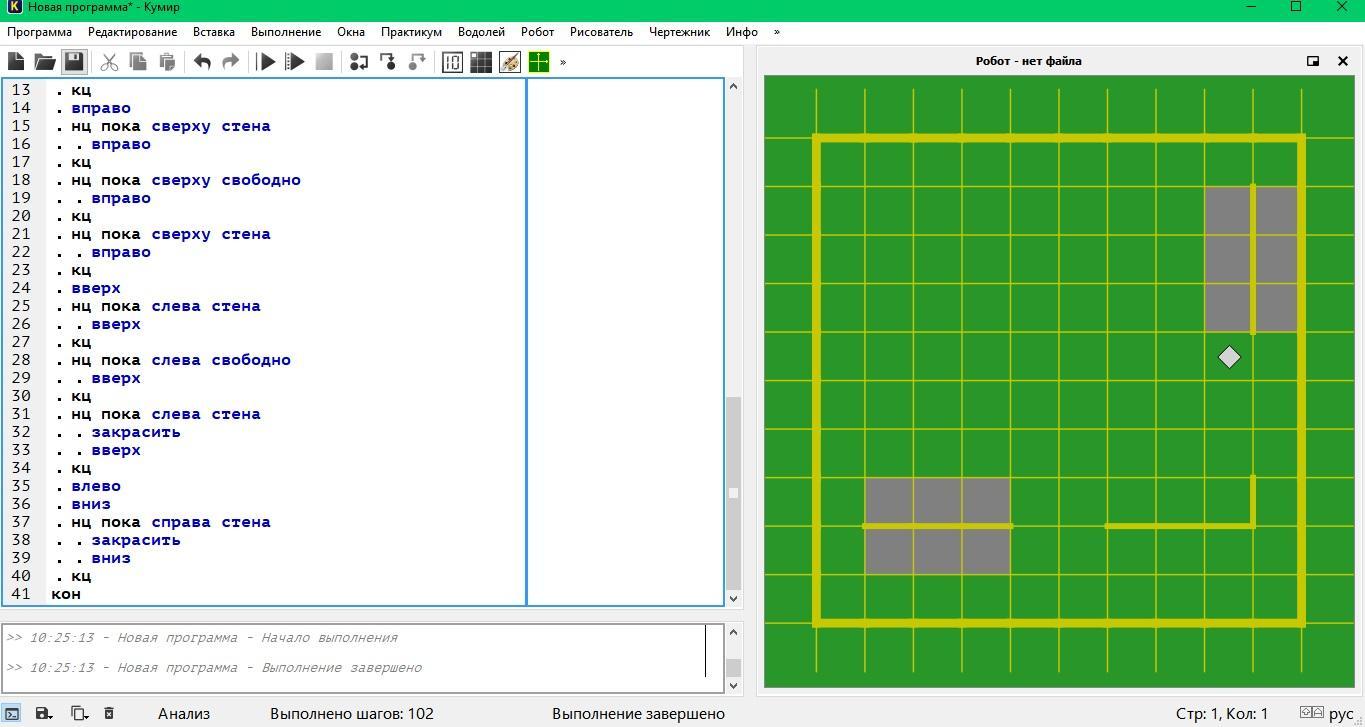Execute a single step over

(x=359, y=62)
